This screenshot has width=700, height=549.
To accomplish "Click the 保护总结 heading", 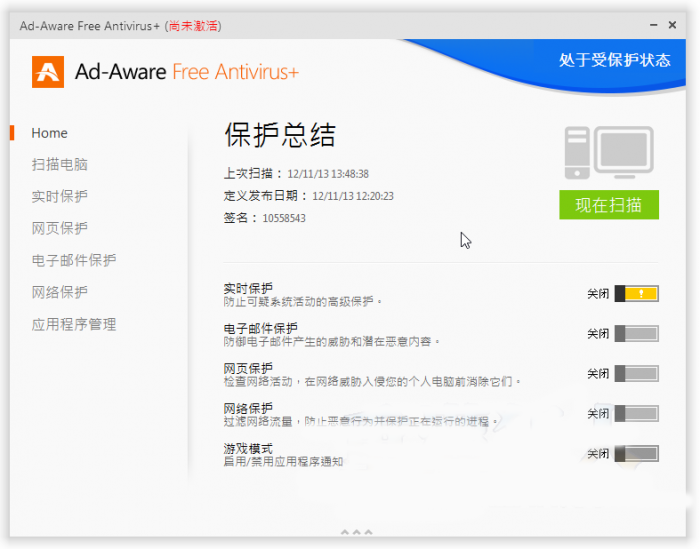I will (280, 135).
